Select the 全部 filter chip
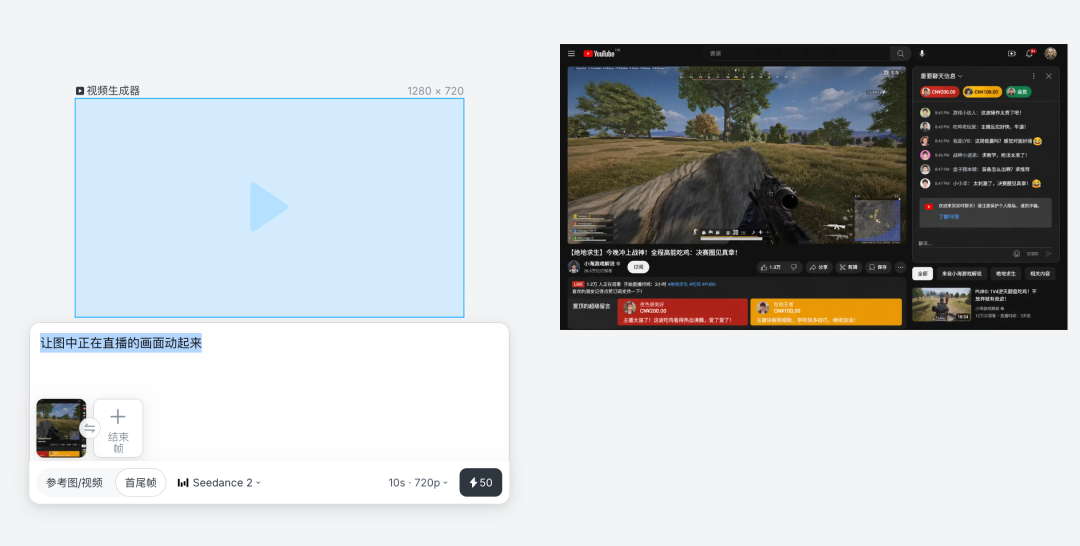This screenshot has width=1080, height=546. point(922,273)
